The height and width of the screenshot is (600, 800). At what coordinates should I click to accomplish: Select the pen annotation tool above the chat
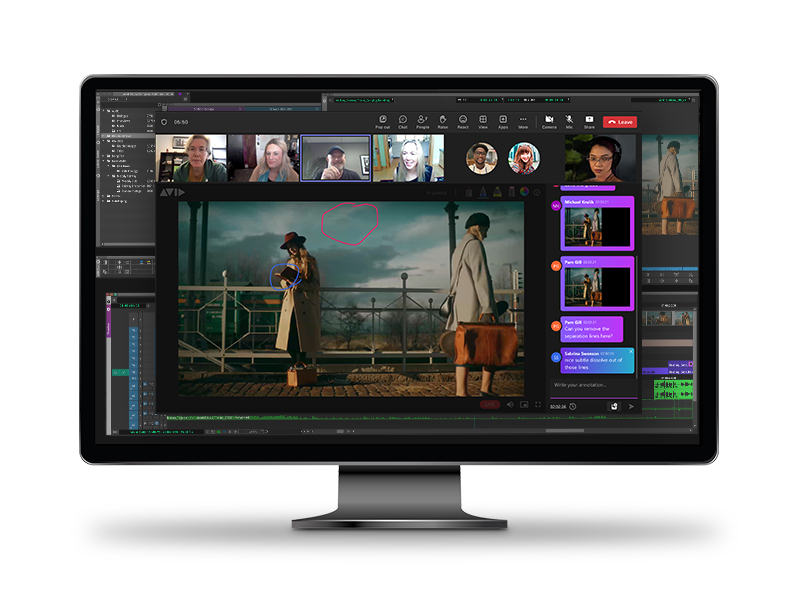point(483,192)
